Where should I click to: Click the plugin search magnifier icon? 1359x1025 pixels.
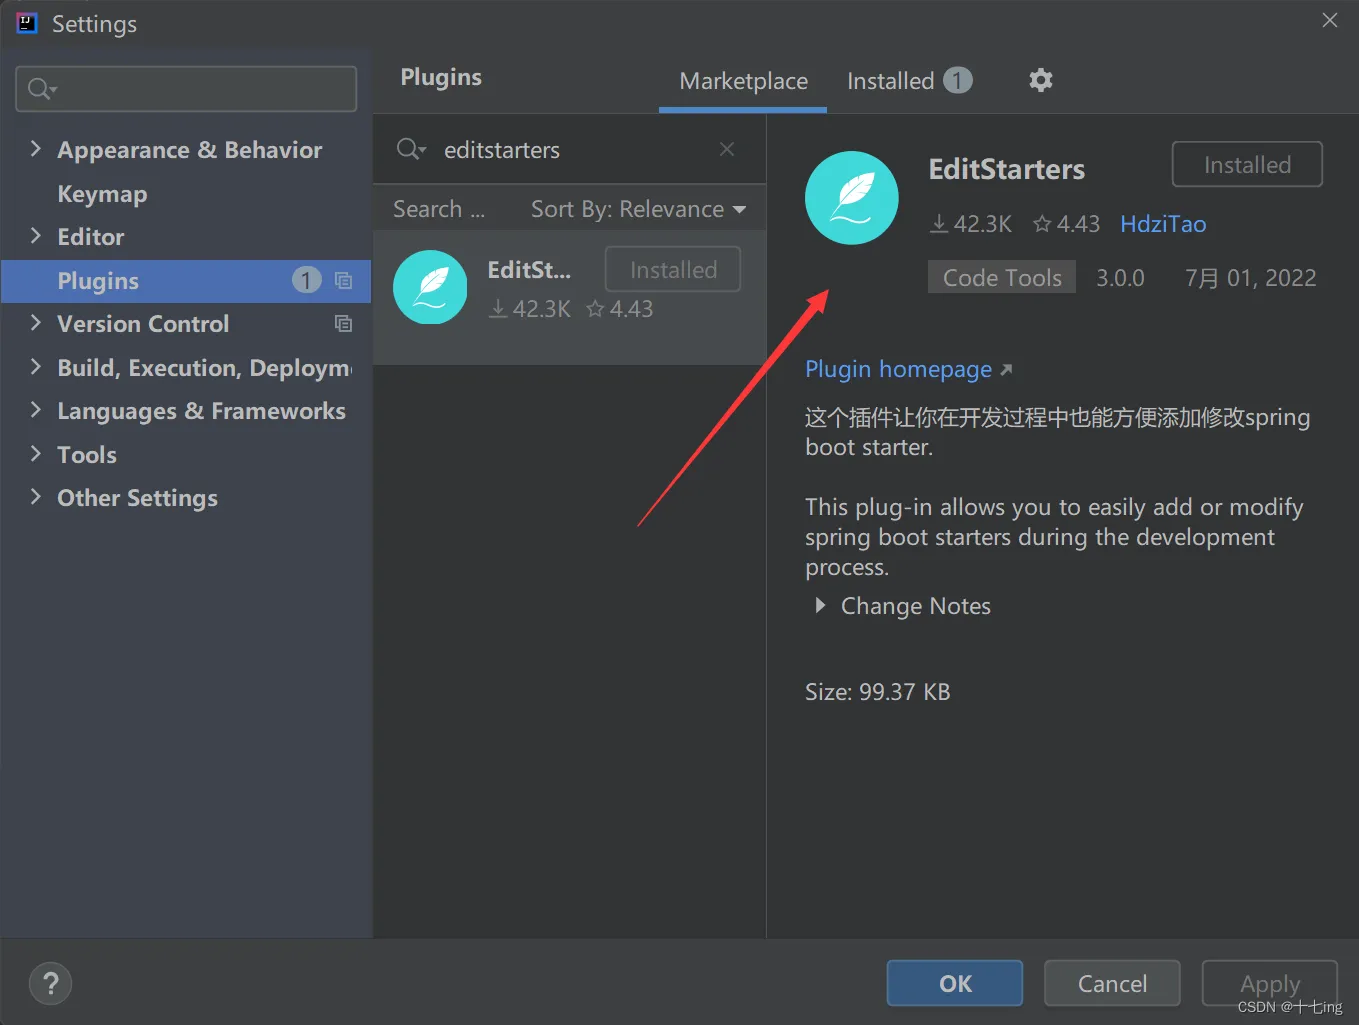tap(410, 149)
